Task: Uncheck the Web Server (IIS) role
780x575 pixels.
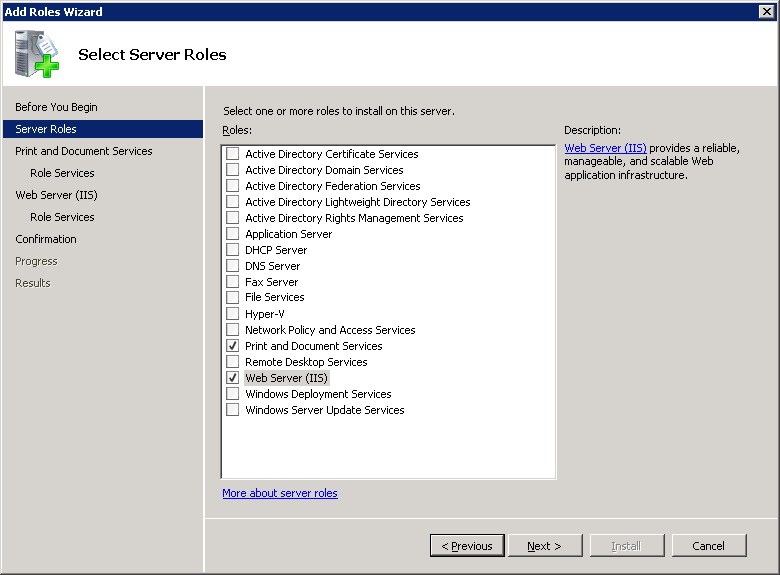Action: pos(233,378)
